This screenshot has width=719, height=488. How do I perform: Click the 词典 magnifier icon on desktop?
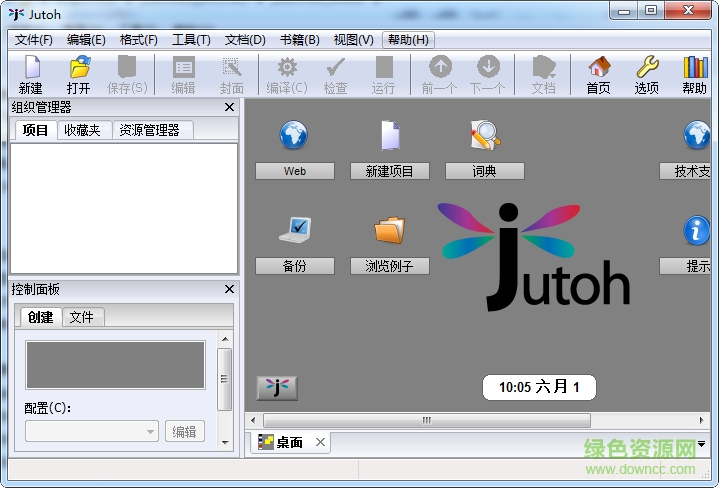tap(485, 135)
